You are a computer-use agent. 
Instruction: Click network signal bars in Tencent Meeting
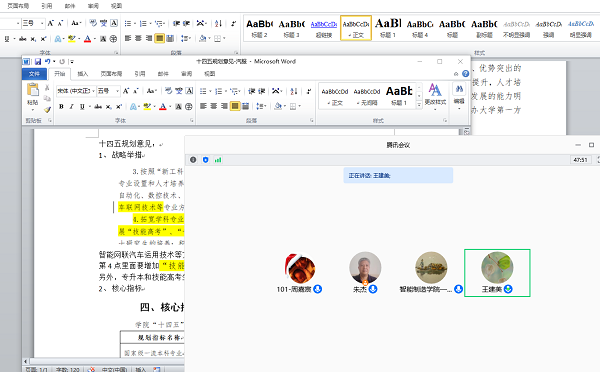click(x=218, y=160)
